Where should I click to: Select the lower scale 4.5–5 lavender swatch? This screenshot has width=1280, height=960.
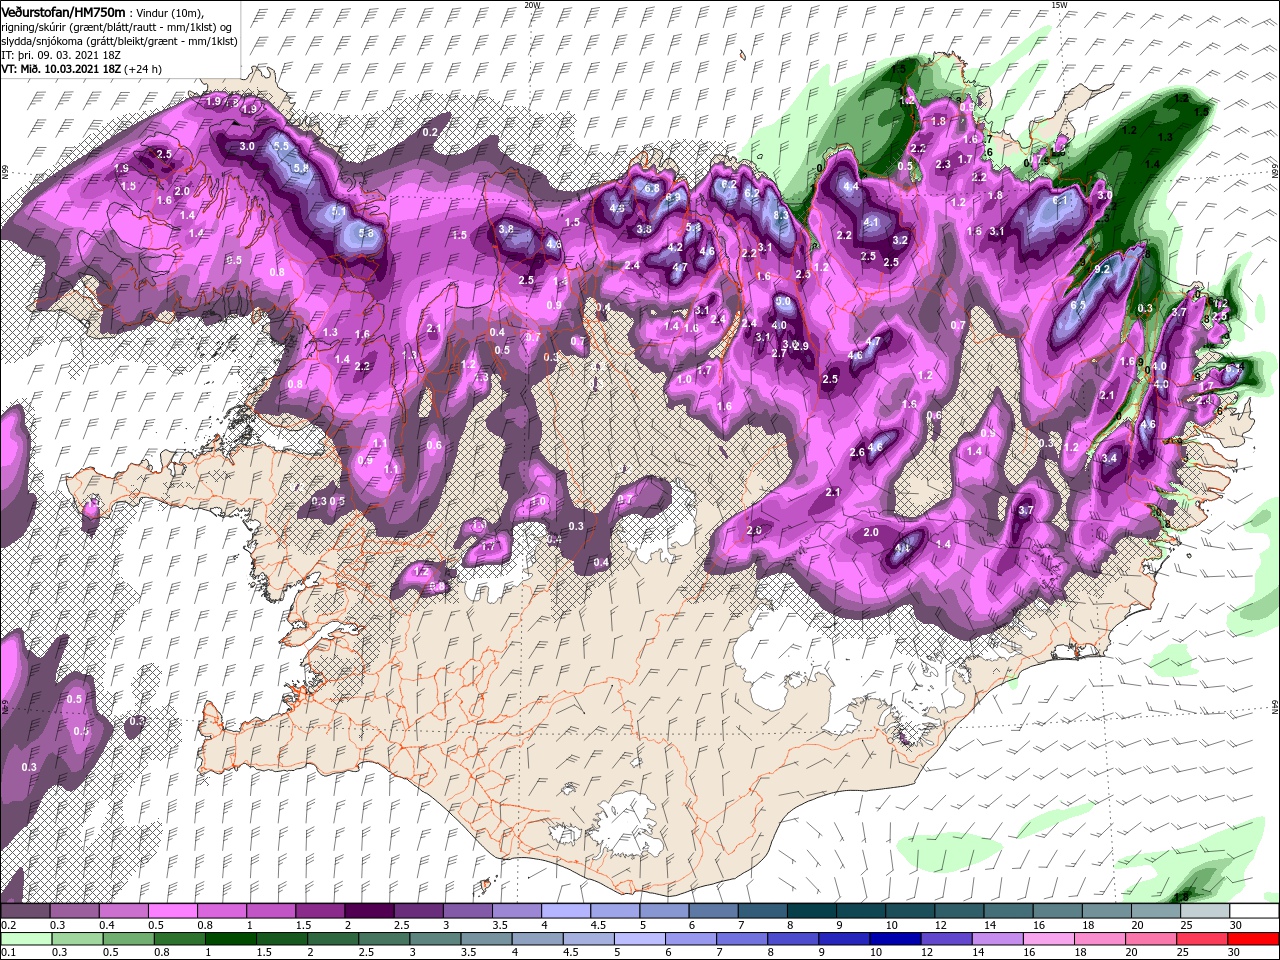coord(590,939)
